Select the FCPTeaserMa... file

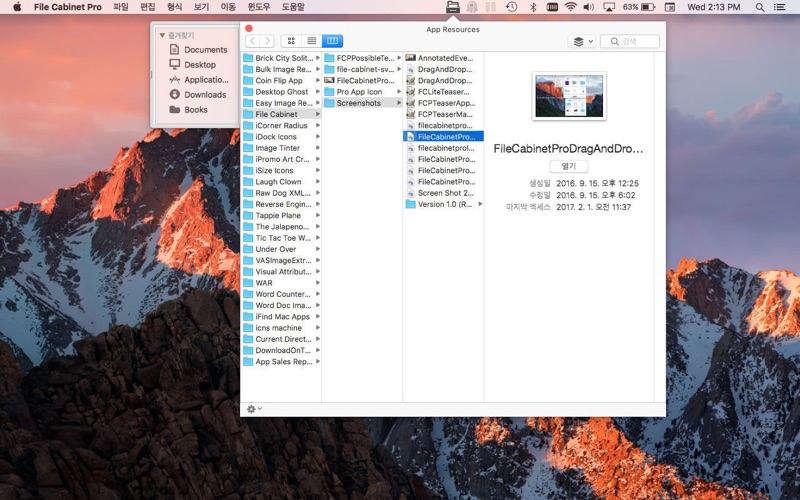pyautogui.click(x=443, y=114)
